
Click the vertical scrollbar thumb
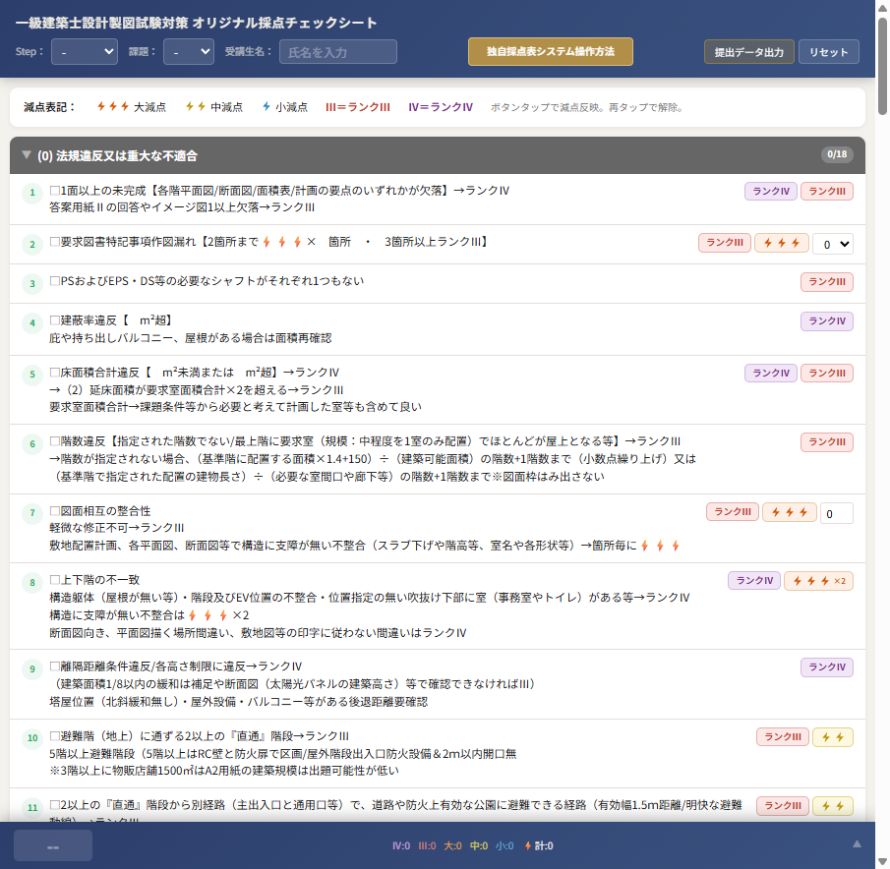[883, 65]
